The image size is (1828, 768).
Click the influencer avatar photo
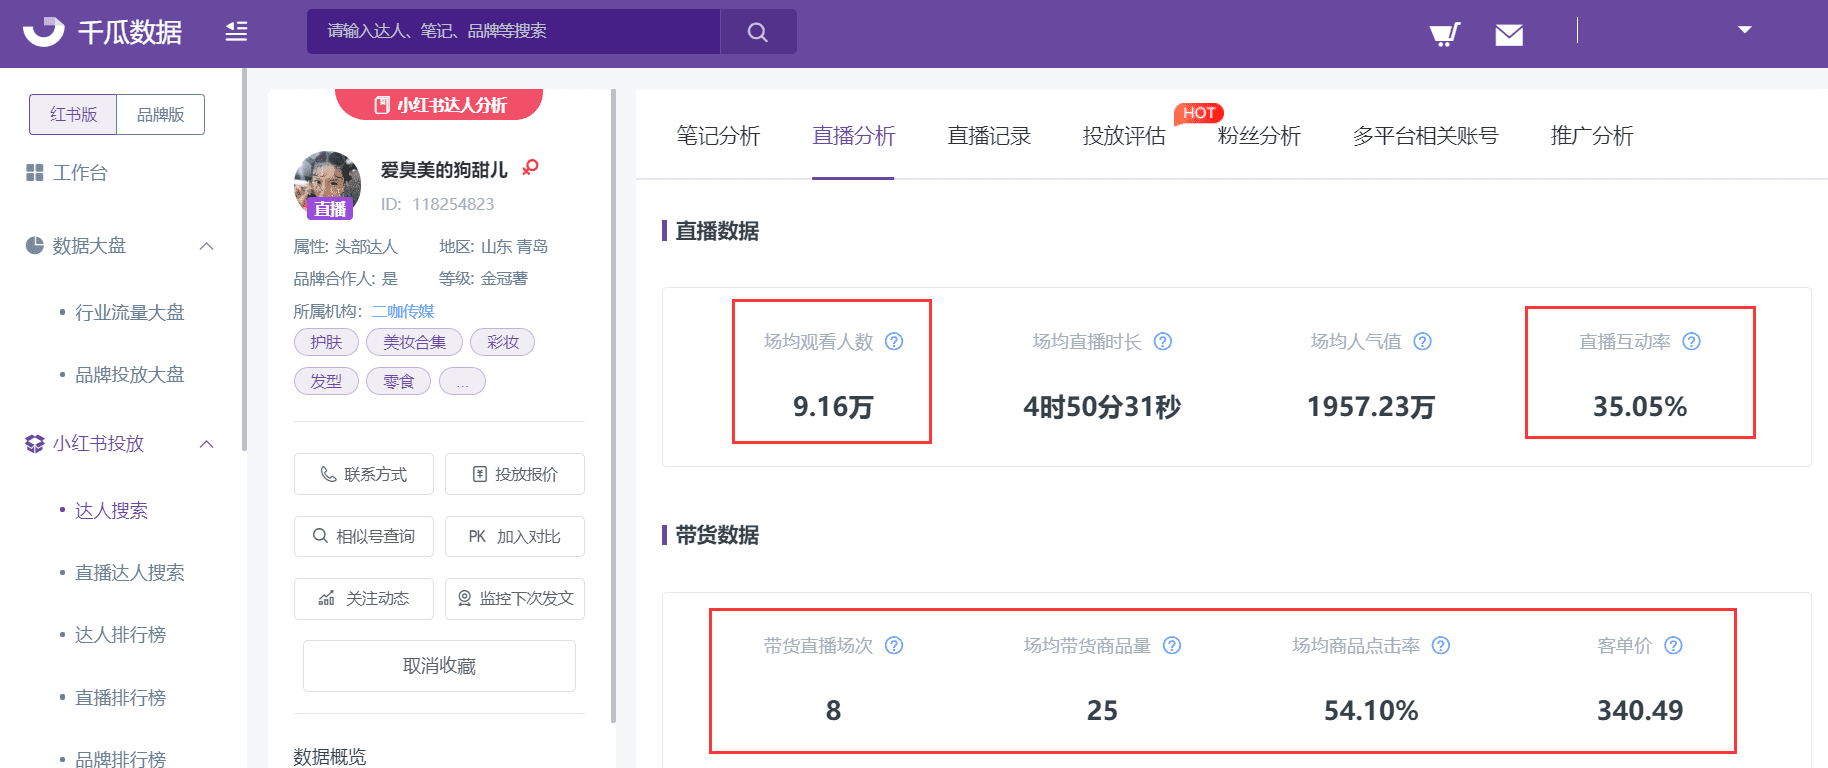click(327, 183)
